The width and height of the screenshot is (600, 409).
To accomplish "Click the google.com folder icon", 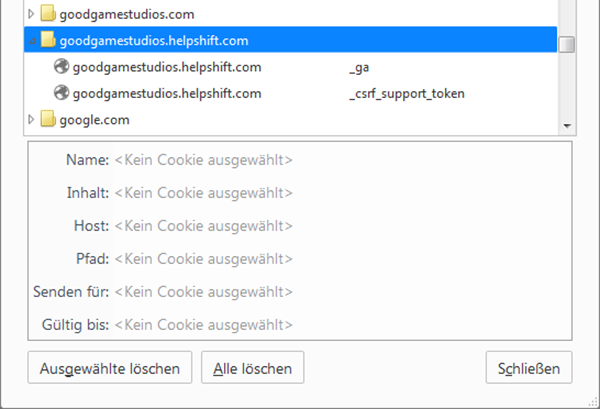I will point(48,119).
